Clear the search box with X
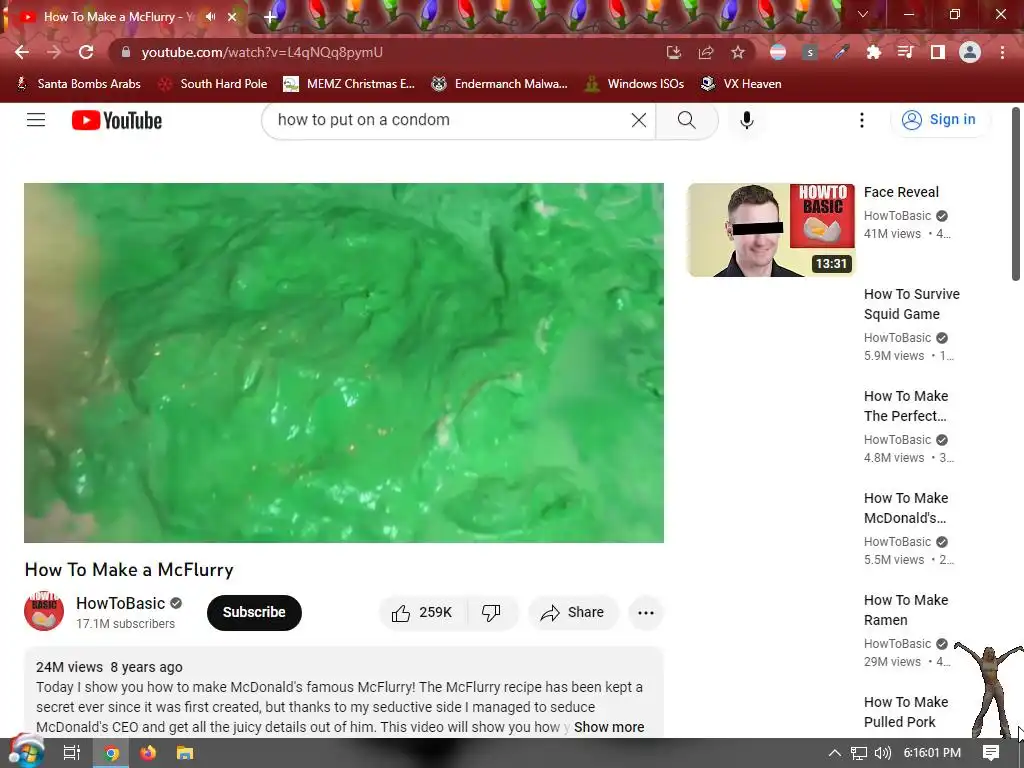 click(639, 120)
